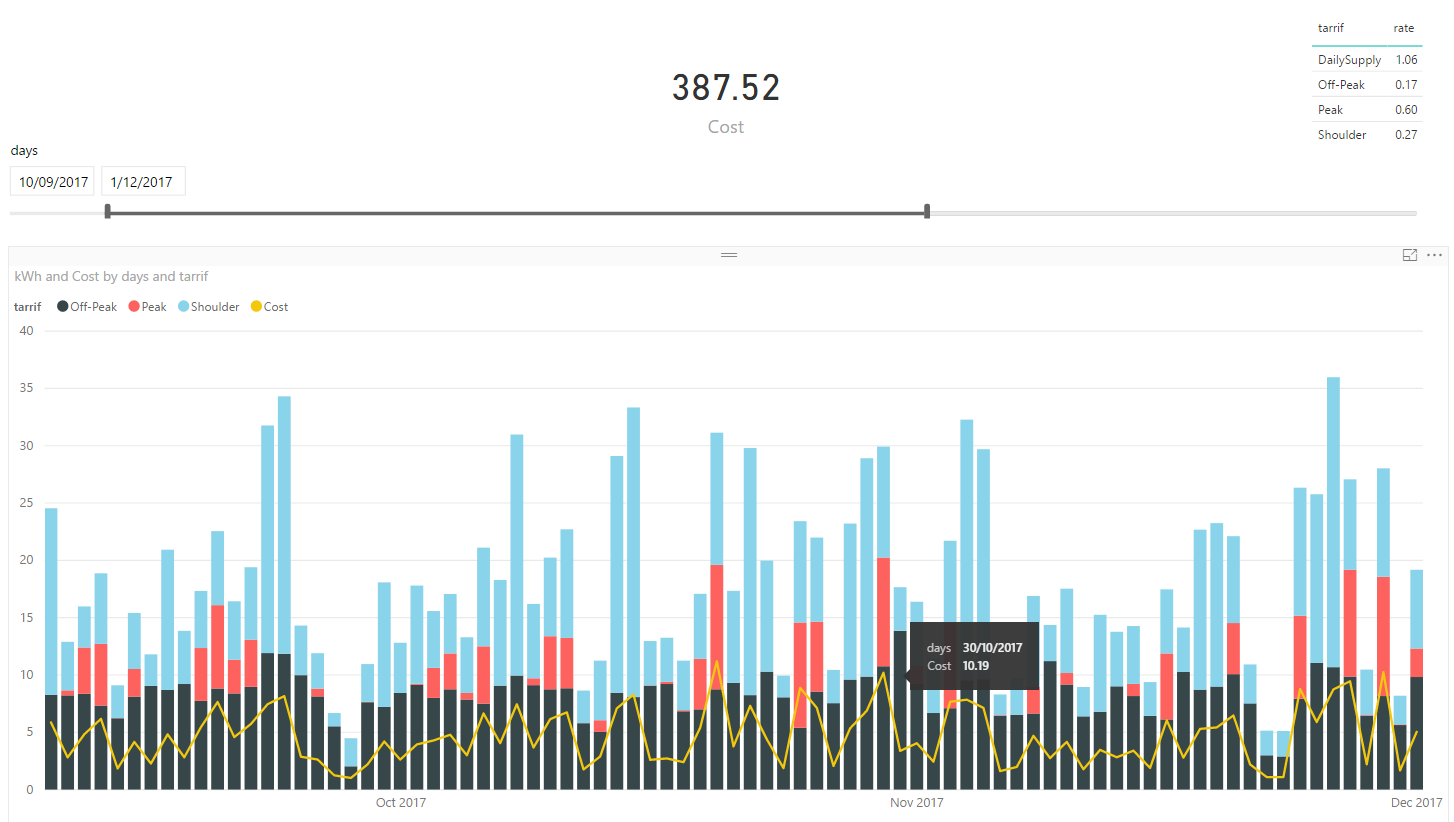Click the Oct 2017 axis label
1454x822 pixels.
[400, 802]
